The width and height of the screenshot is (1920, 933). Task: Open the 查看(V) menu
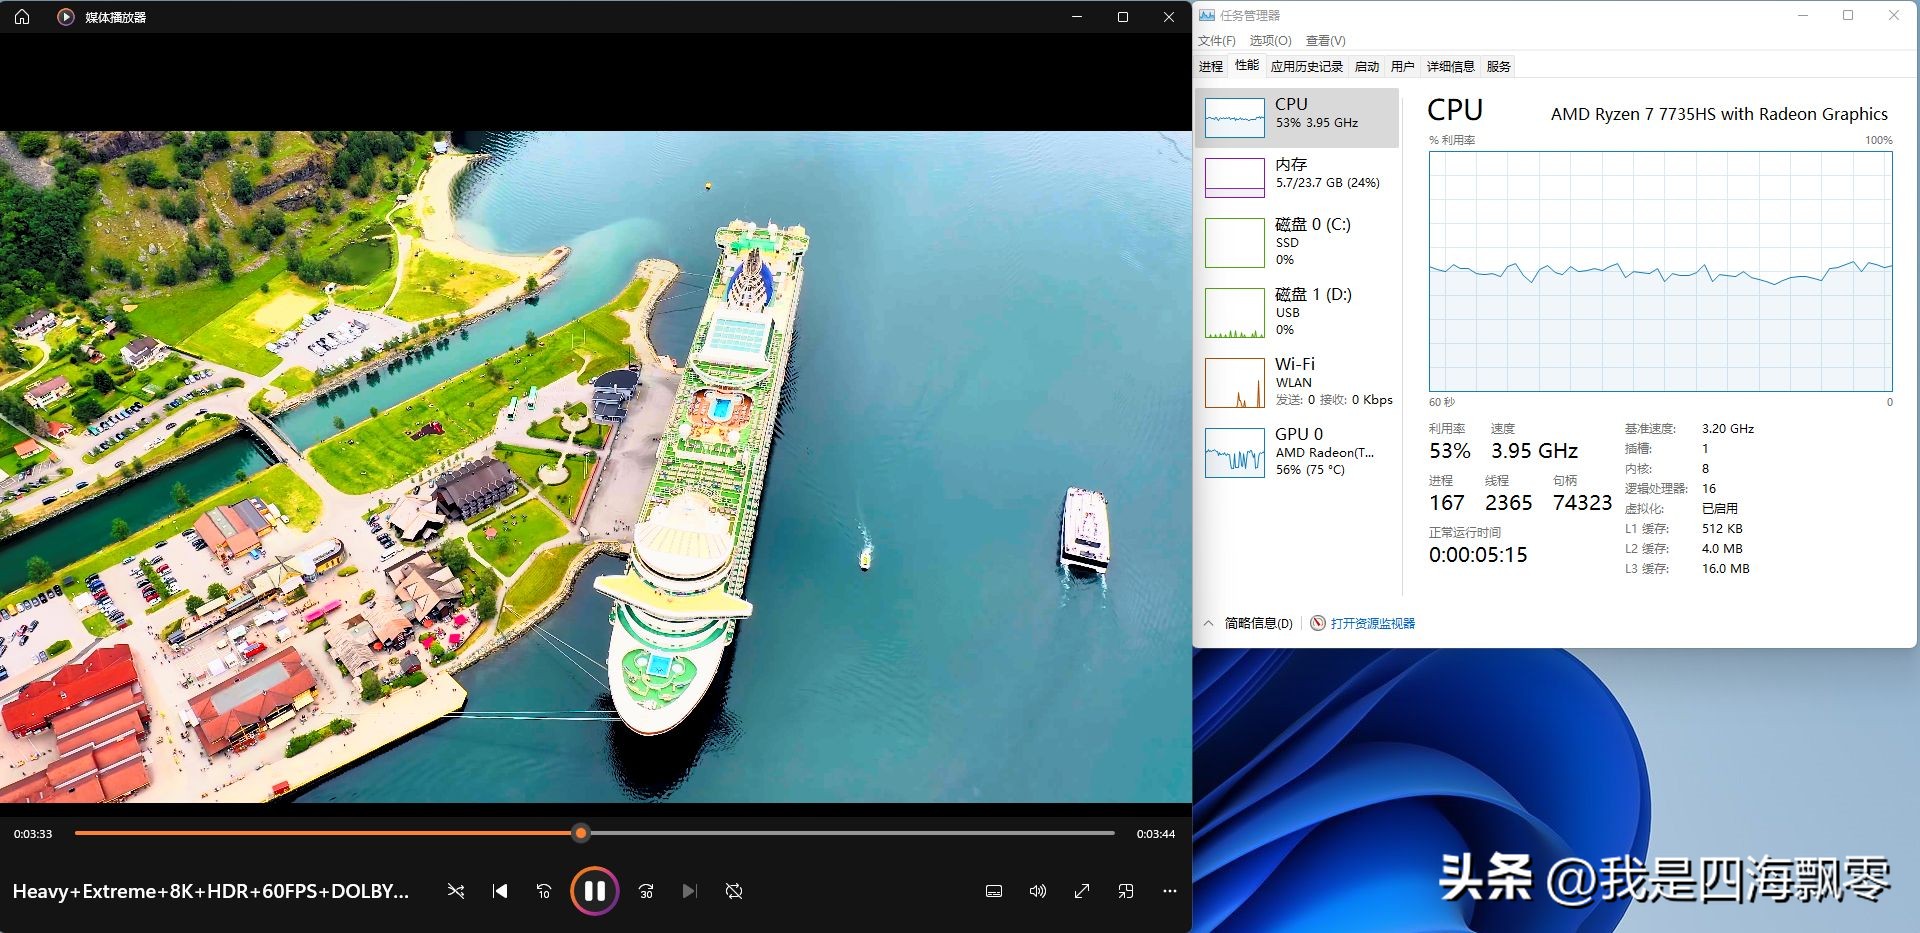point(1325,41)
